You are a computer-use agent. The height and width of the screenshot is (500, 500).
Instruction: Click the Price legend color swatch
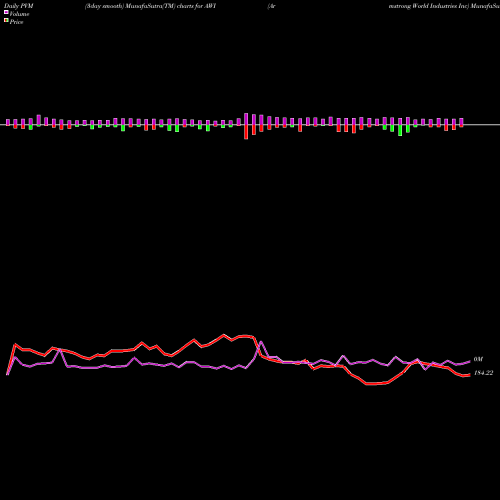coord(6,21)
